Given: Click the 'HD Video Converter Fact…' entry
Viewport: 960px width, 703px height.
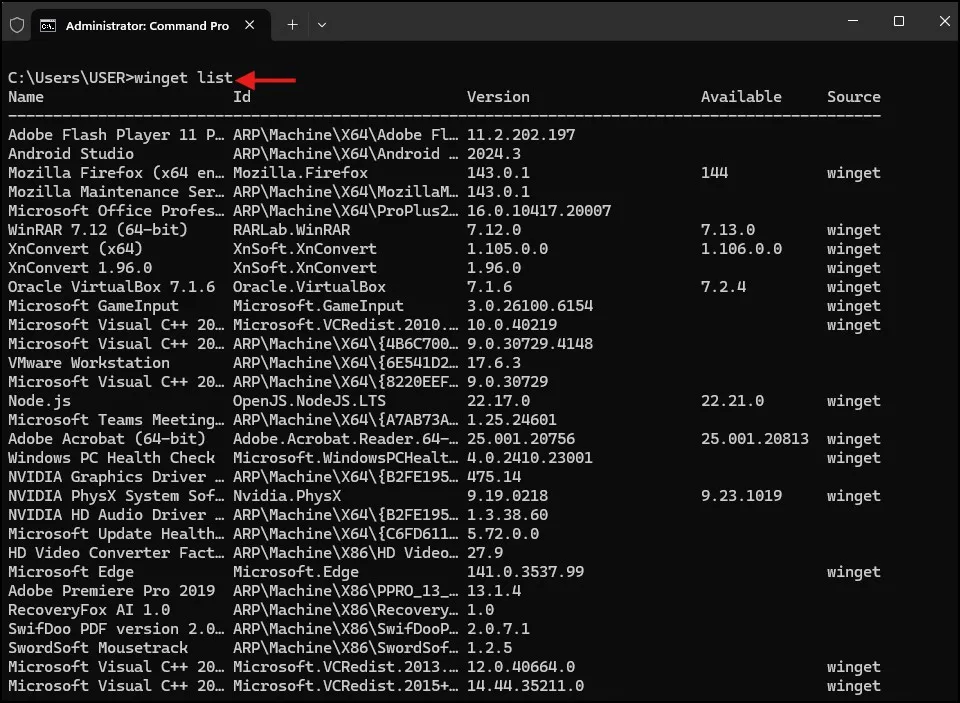Looking at the screenshot, I should tap(116, 552).
